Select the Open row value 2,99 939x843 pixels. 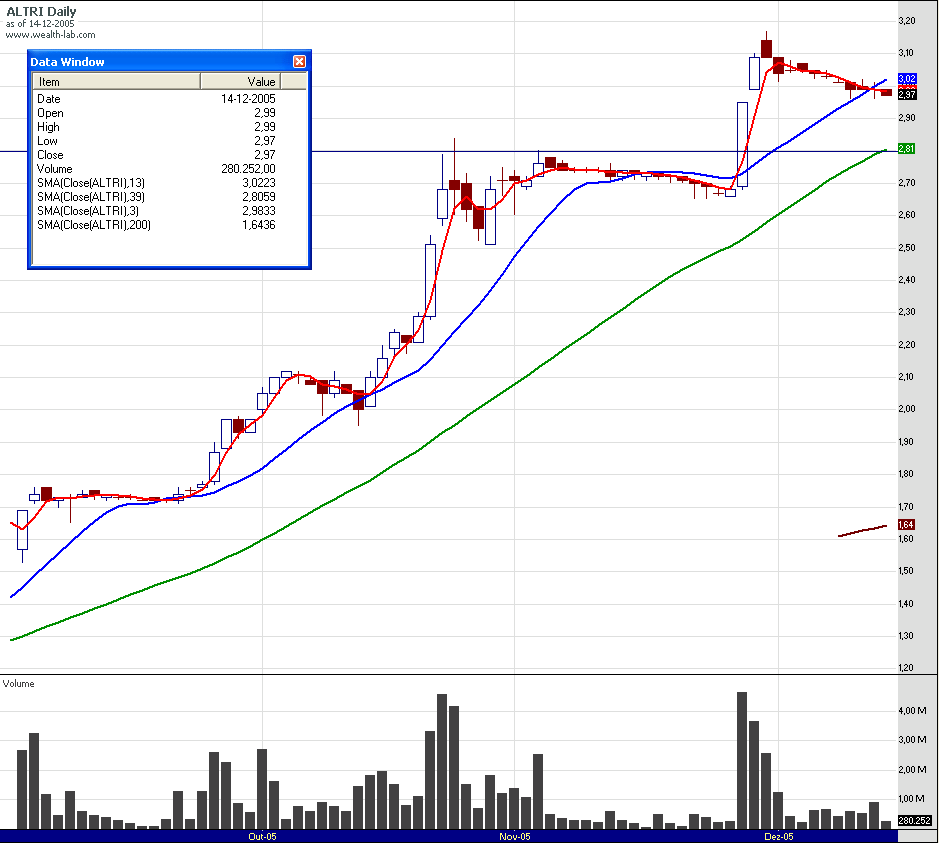coord(265,113)
